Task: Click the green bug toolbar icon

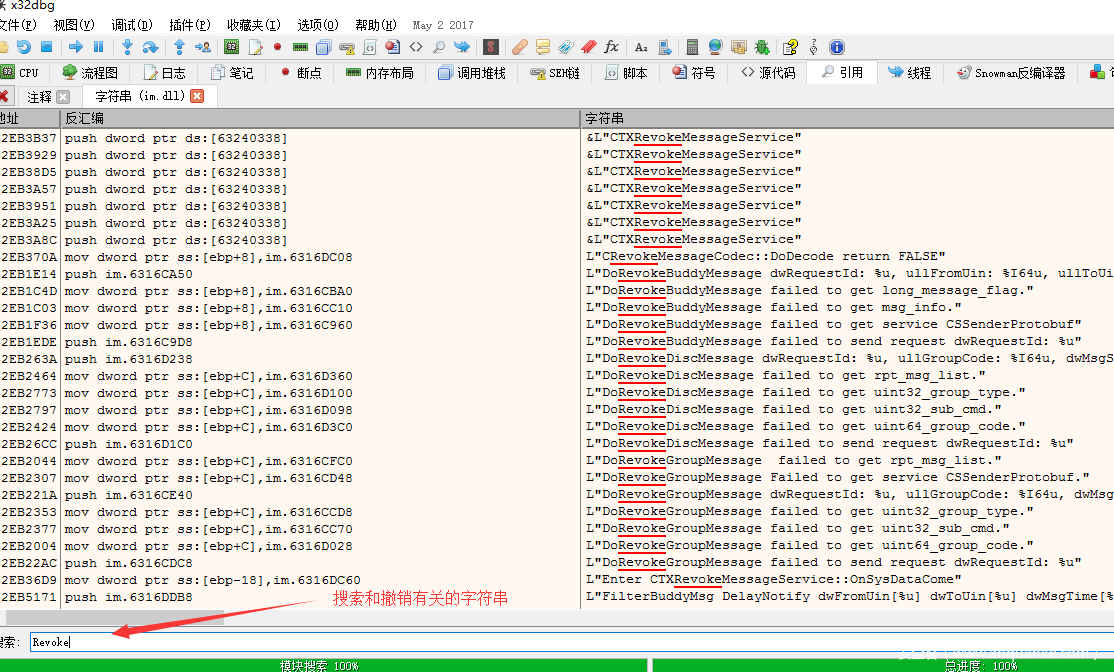Action: click(x=762, y=47)
